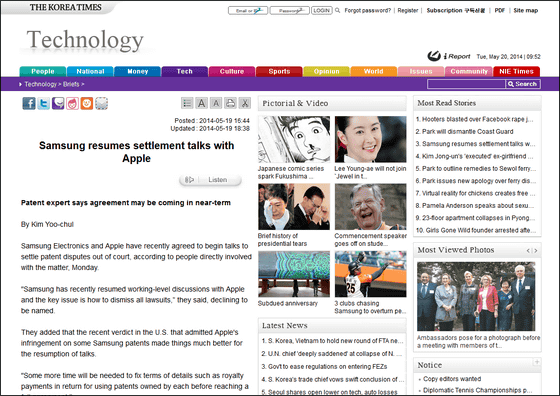Share article on Twitter
Screen dimensions: 560x396
tap(44, 104)
